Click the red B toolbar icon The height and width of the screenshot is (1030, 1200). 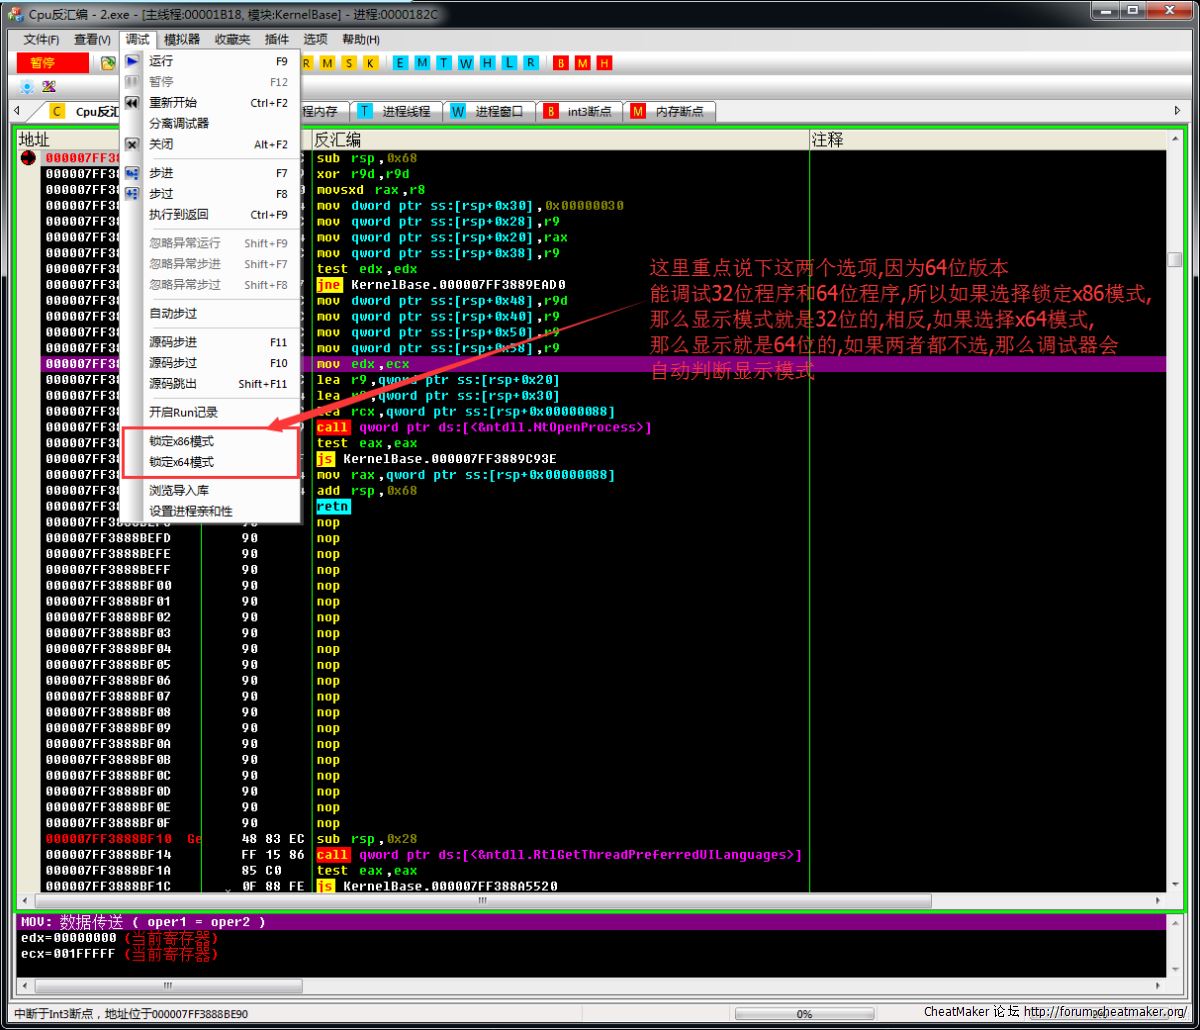click(561, 63)
